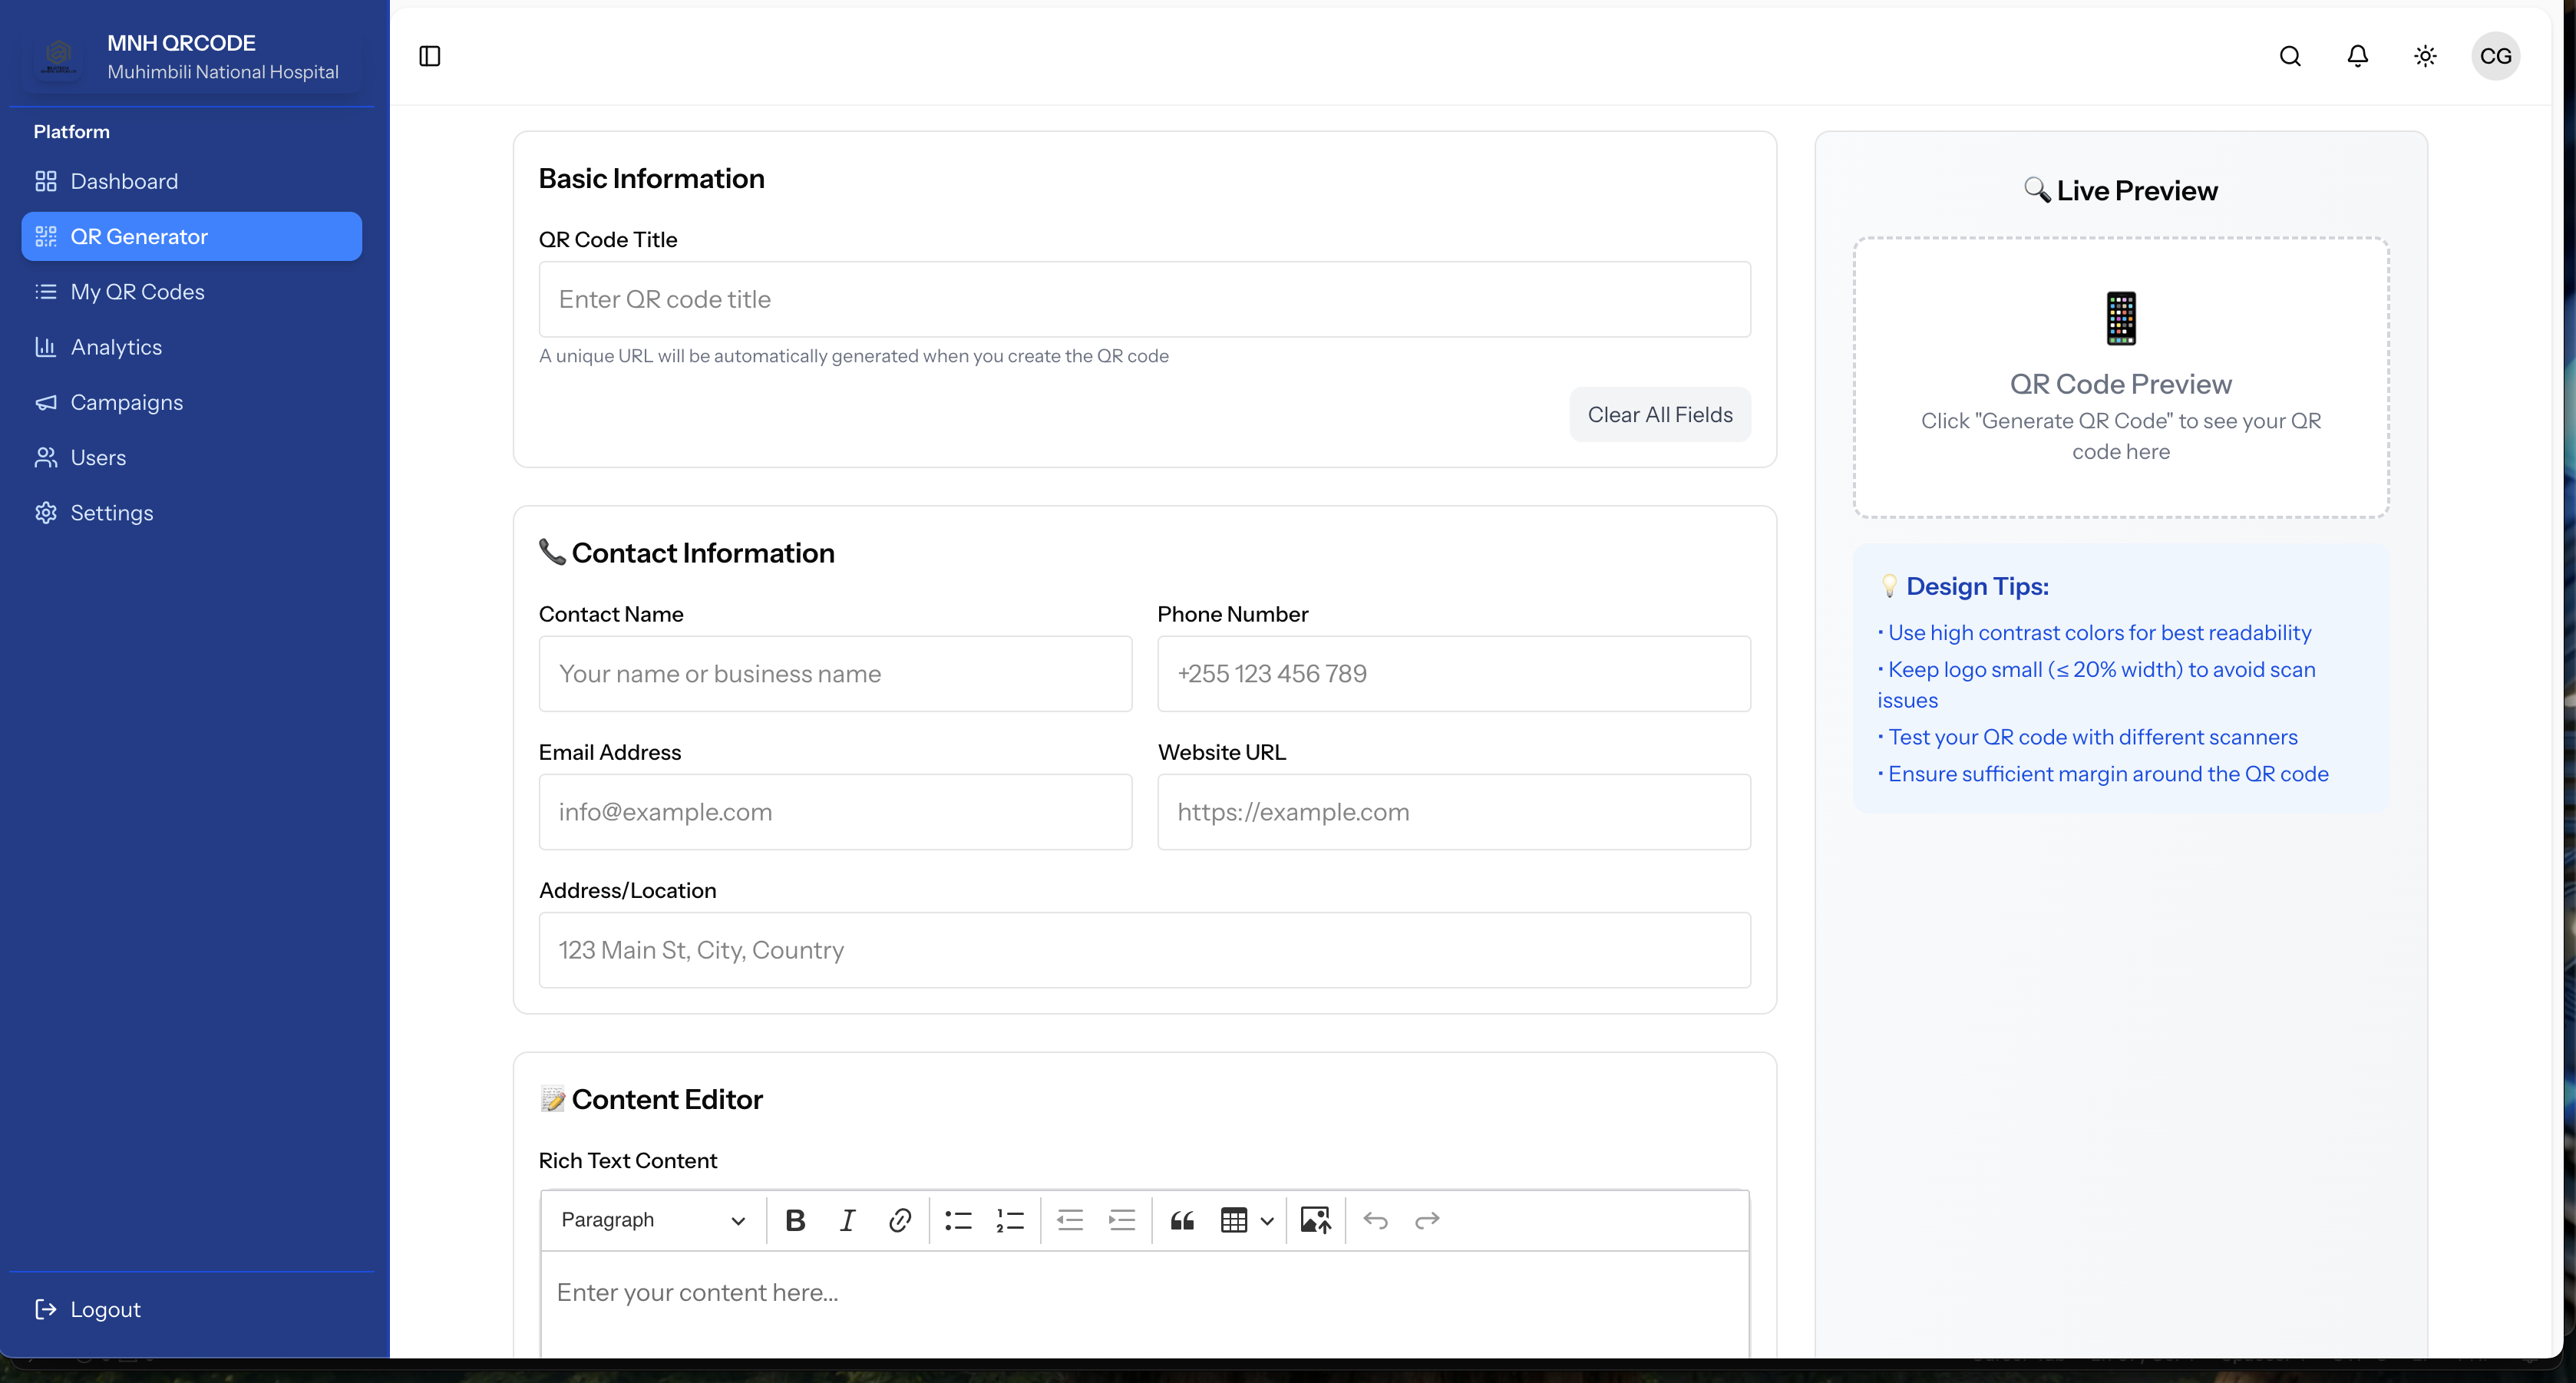Toggle bold formatting in editor toolbar
2576x1383 pixels.
pos(795,1220)
